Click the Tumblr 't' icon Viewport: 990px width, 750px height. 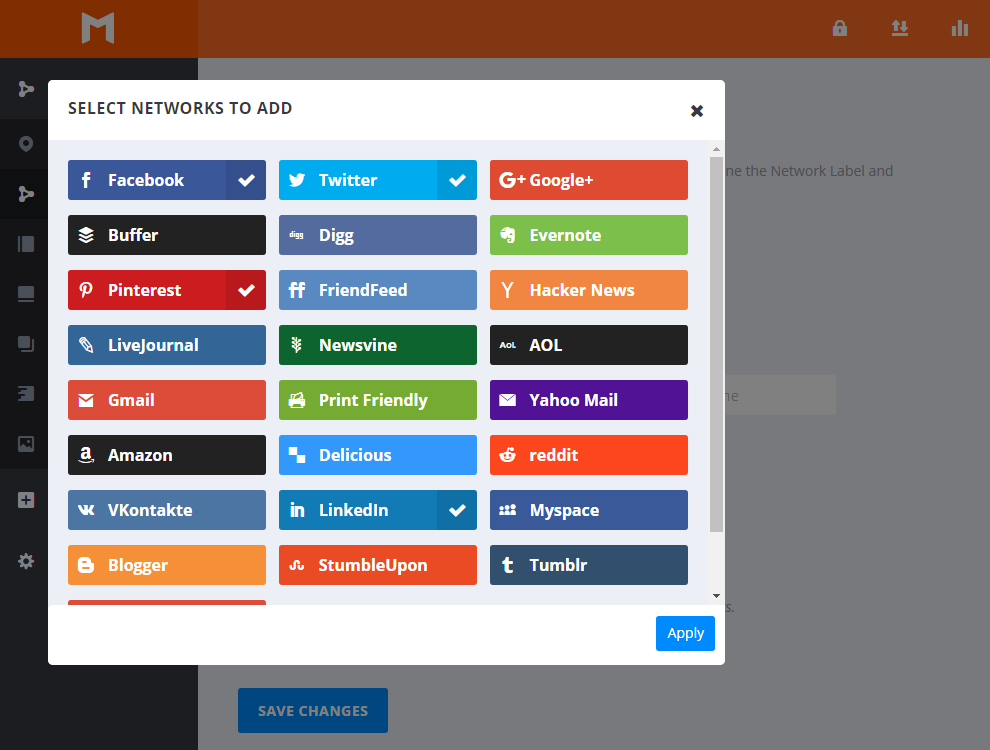[x=508, y=565]
